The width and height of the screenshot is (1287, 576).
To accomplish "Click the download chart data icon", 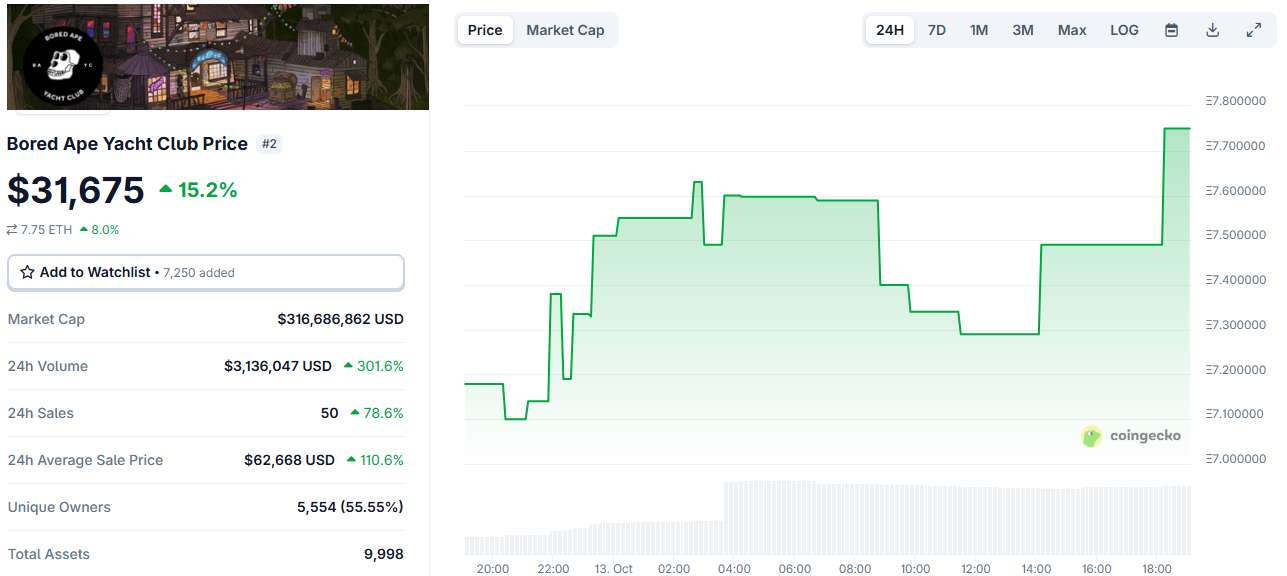I will click(x=1212, y=30).
